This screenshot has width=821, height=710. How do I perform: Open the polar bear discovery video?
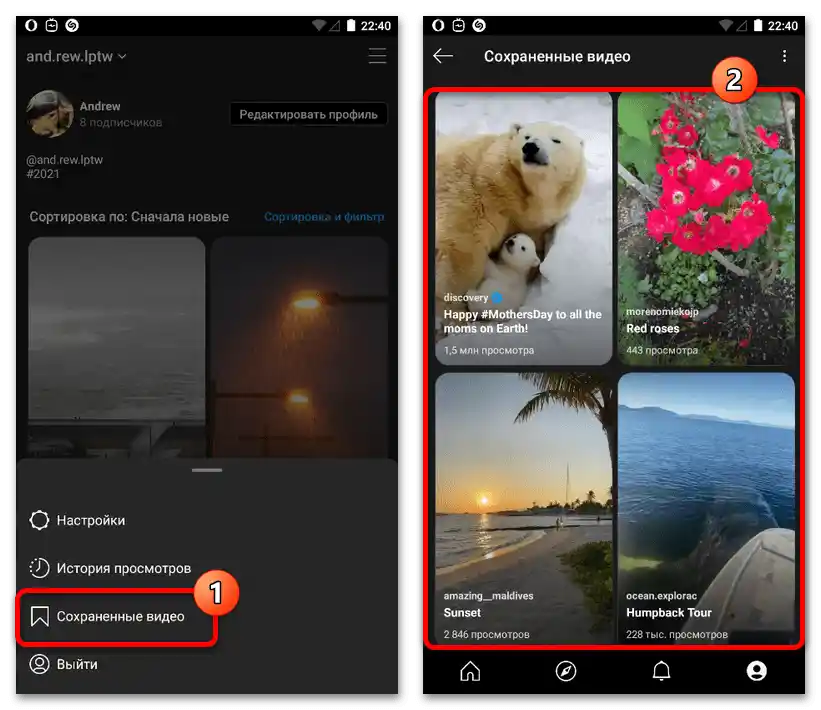click(524, 228)
